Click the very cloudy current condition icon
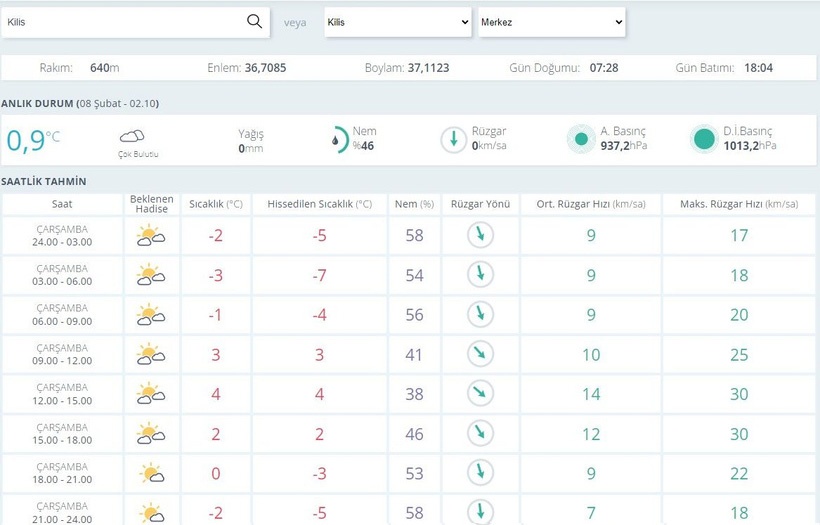The width and height of the screenshot is (820, 525). tap(132, 136)
